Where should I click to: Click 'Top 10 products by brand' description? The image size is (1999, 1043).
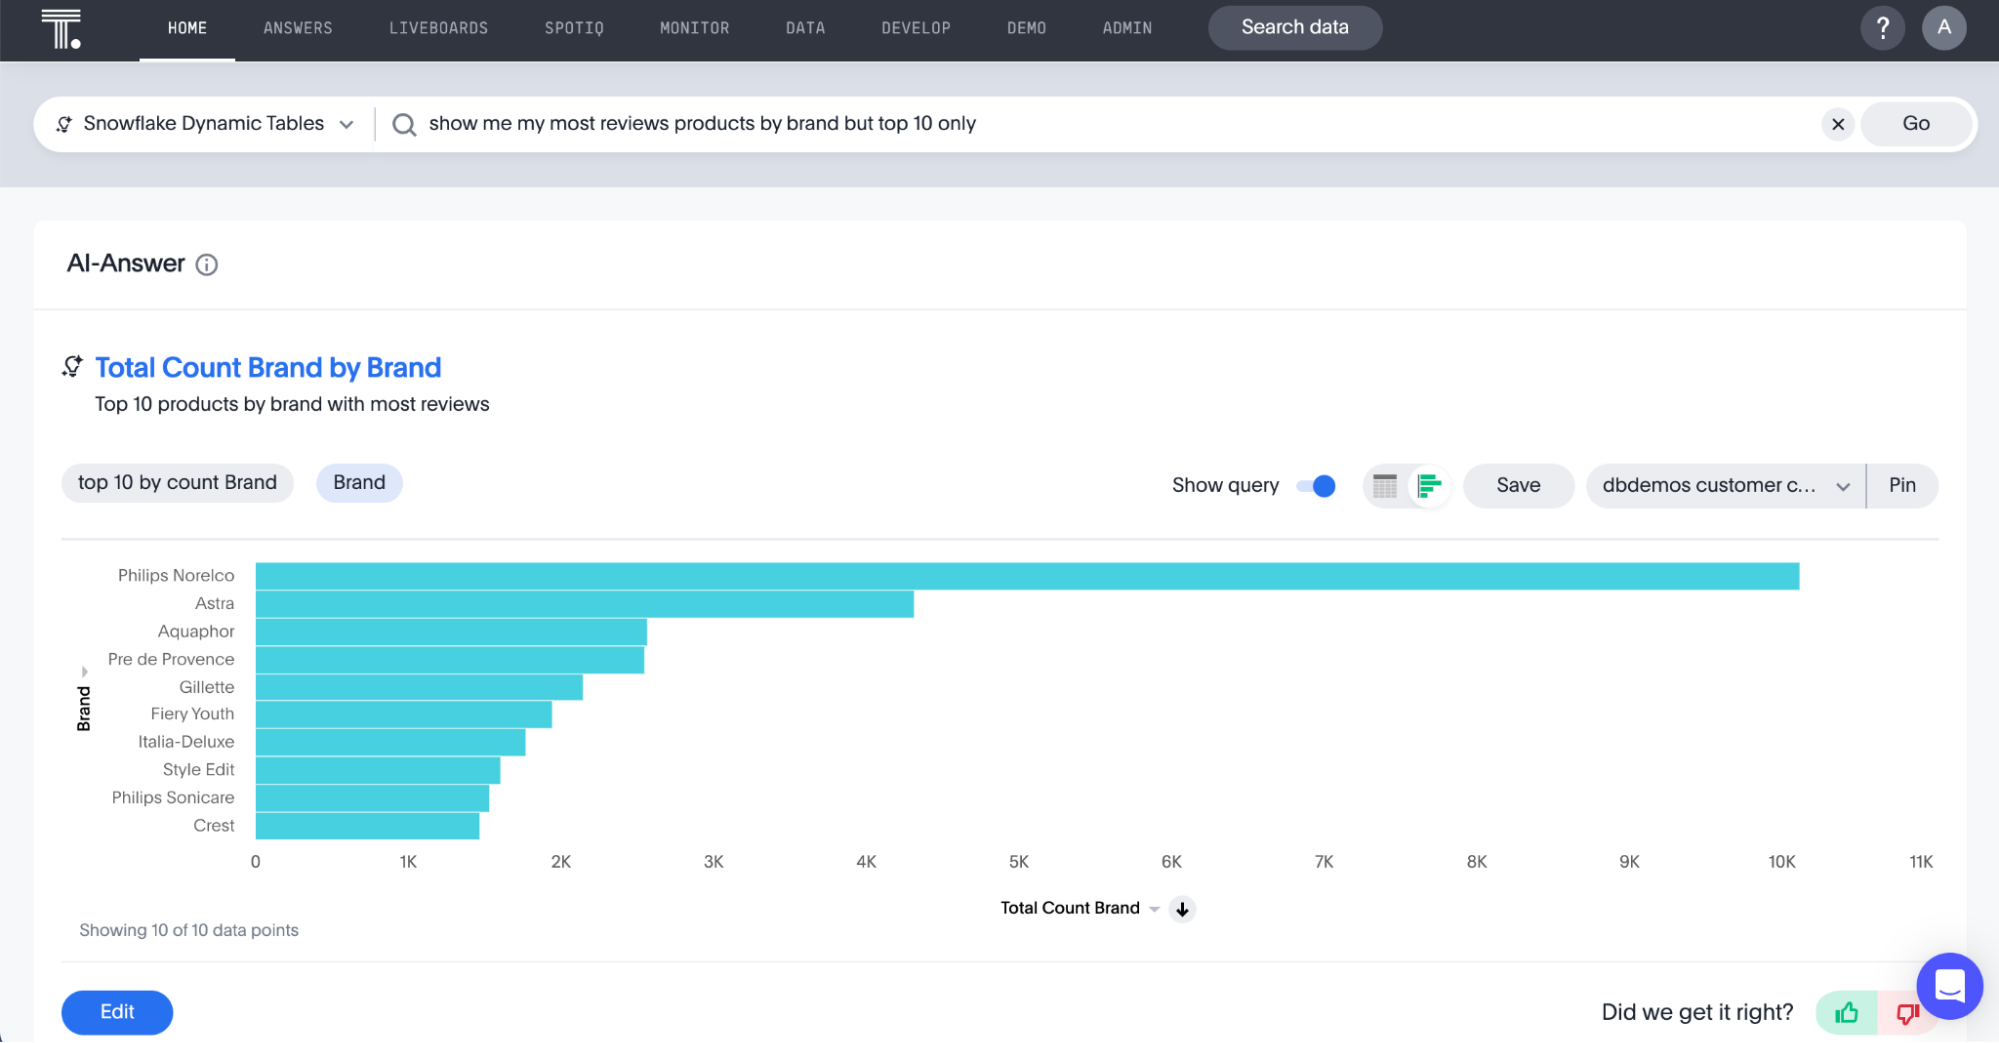click(292, 405)
